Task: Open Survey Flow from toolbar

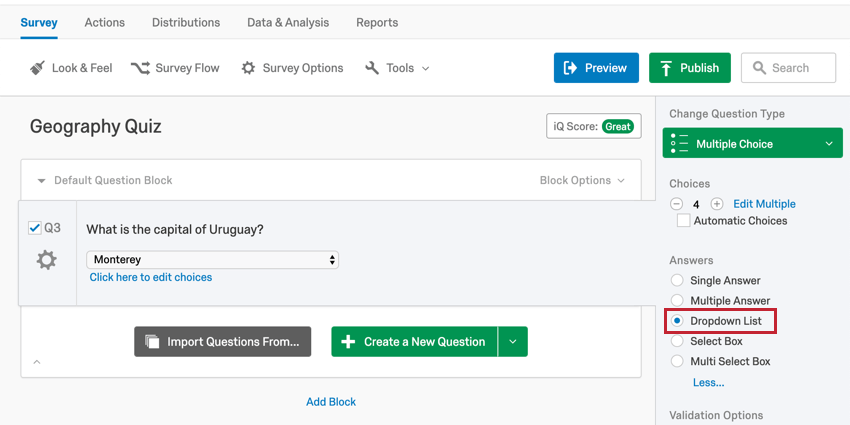Action: (x=175, y=68)
